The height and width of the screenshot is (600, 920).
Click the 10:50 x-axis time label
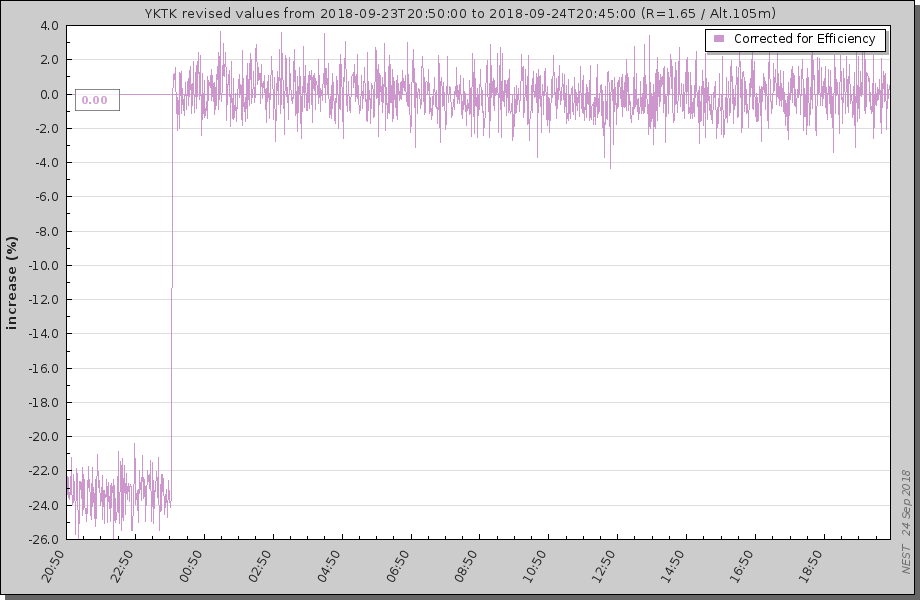click(535, 566)
